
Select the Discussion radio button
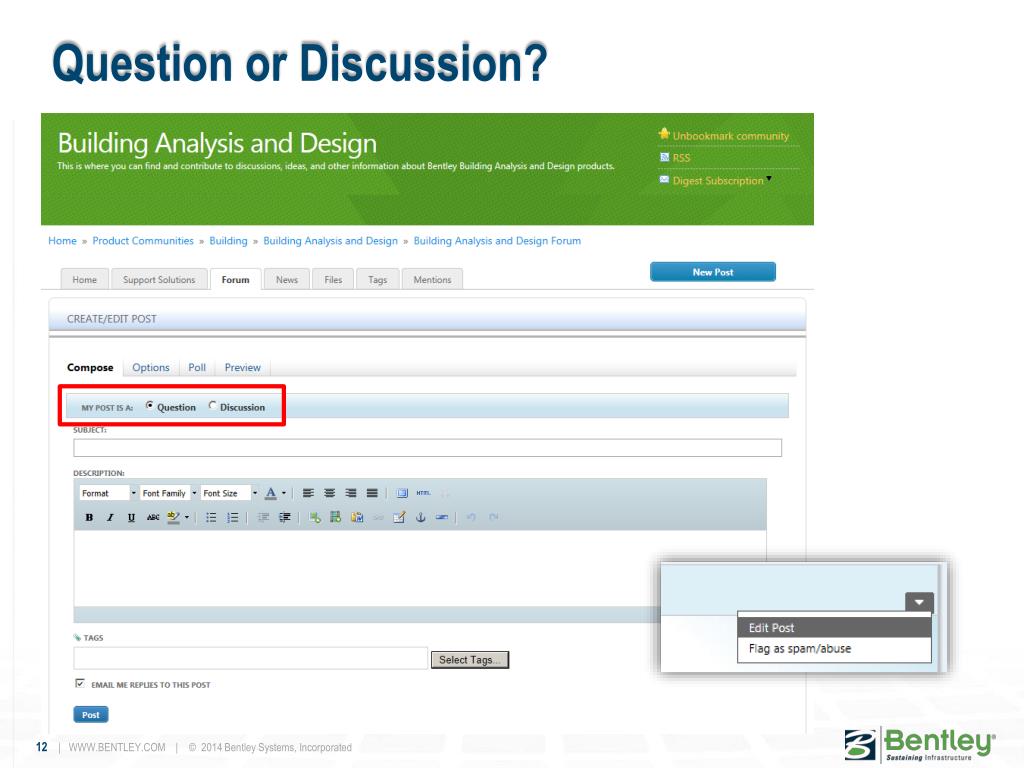click(x=213, y=406)
